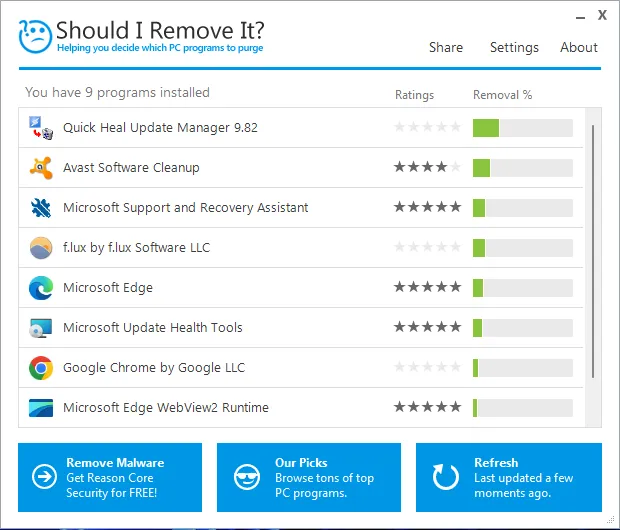Screen dimensions: 620x530
Task: Select the Google Chrome by Google LLC row
Action: pos(301,368)
